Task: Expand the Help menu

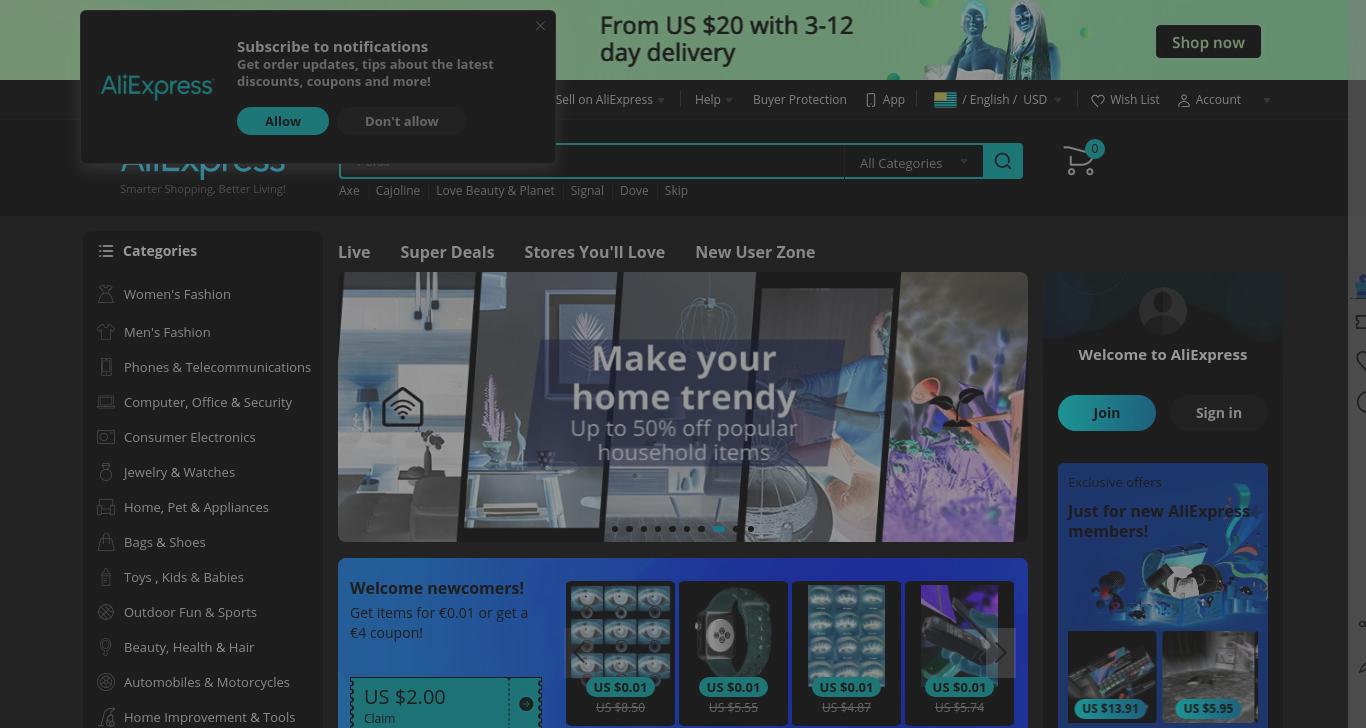Action: [714, 100]
